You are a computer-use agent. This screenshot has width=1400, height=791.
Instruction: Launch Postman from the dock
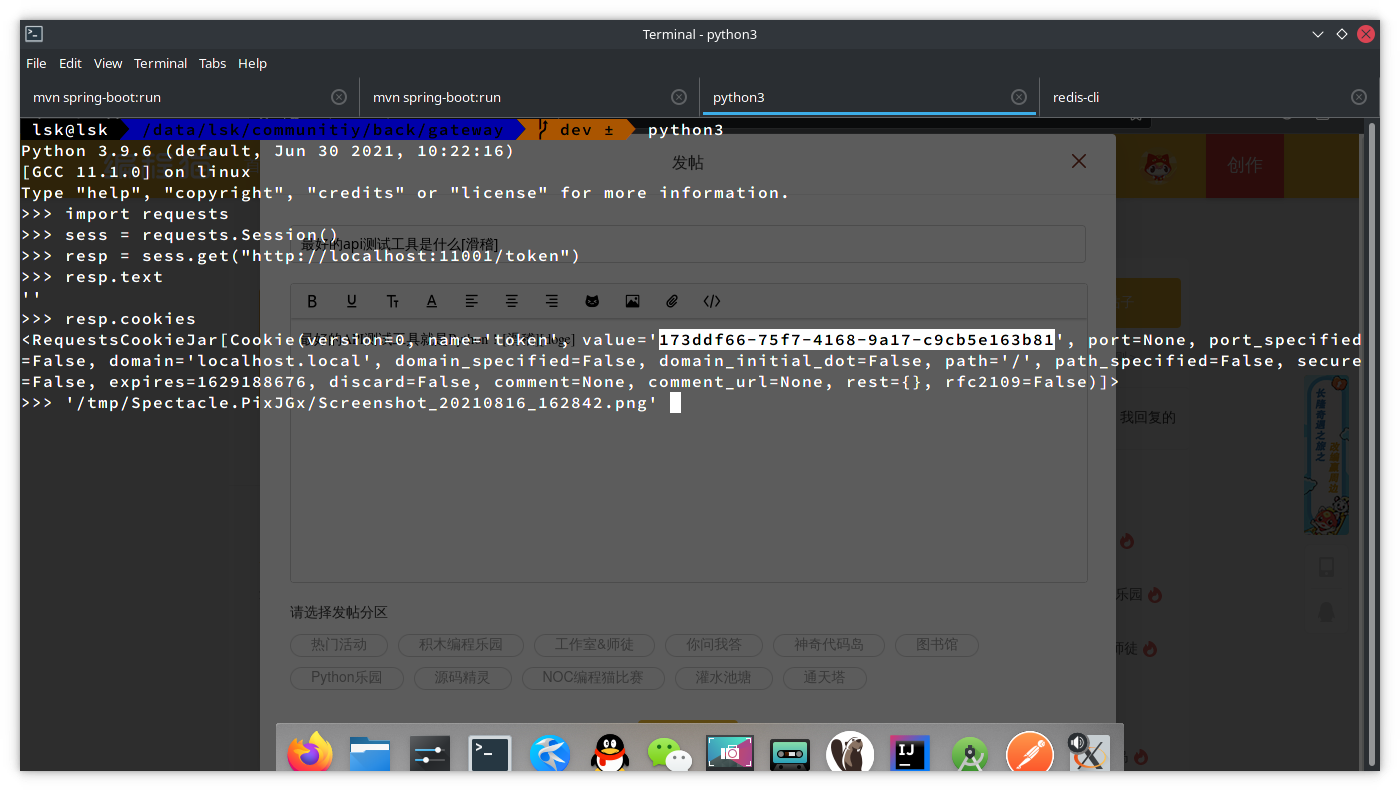tap(1030, 753)
